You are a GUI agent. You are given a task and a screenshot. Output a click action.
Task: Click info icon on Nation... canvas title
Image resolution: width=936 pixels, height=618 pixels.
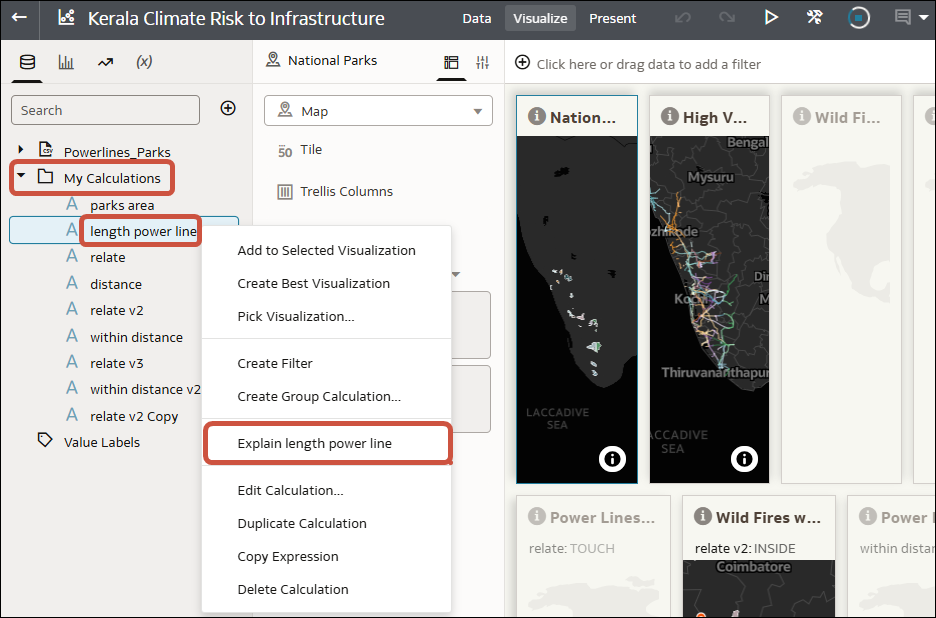pos(537,116)
